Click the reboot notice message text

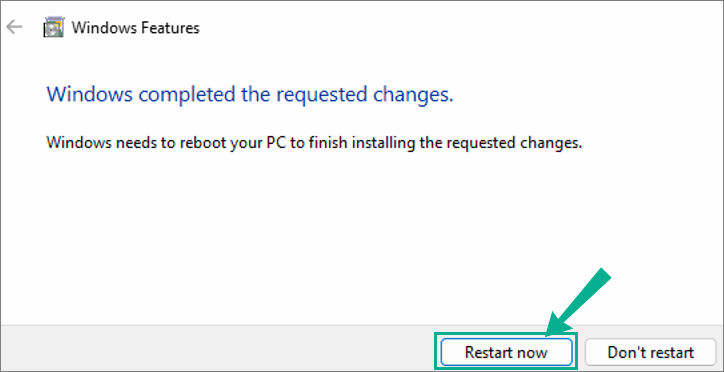[314, 142]
